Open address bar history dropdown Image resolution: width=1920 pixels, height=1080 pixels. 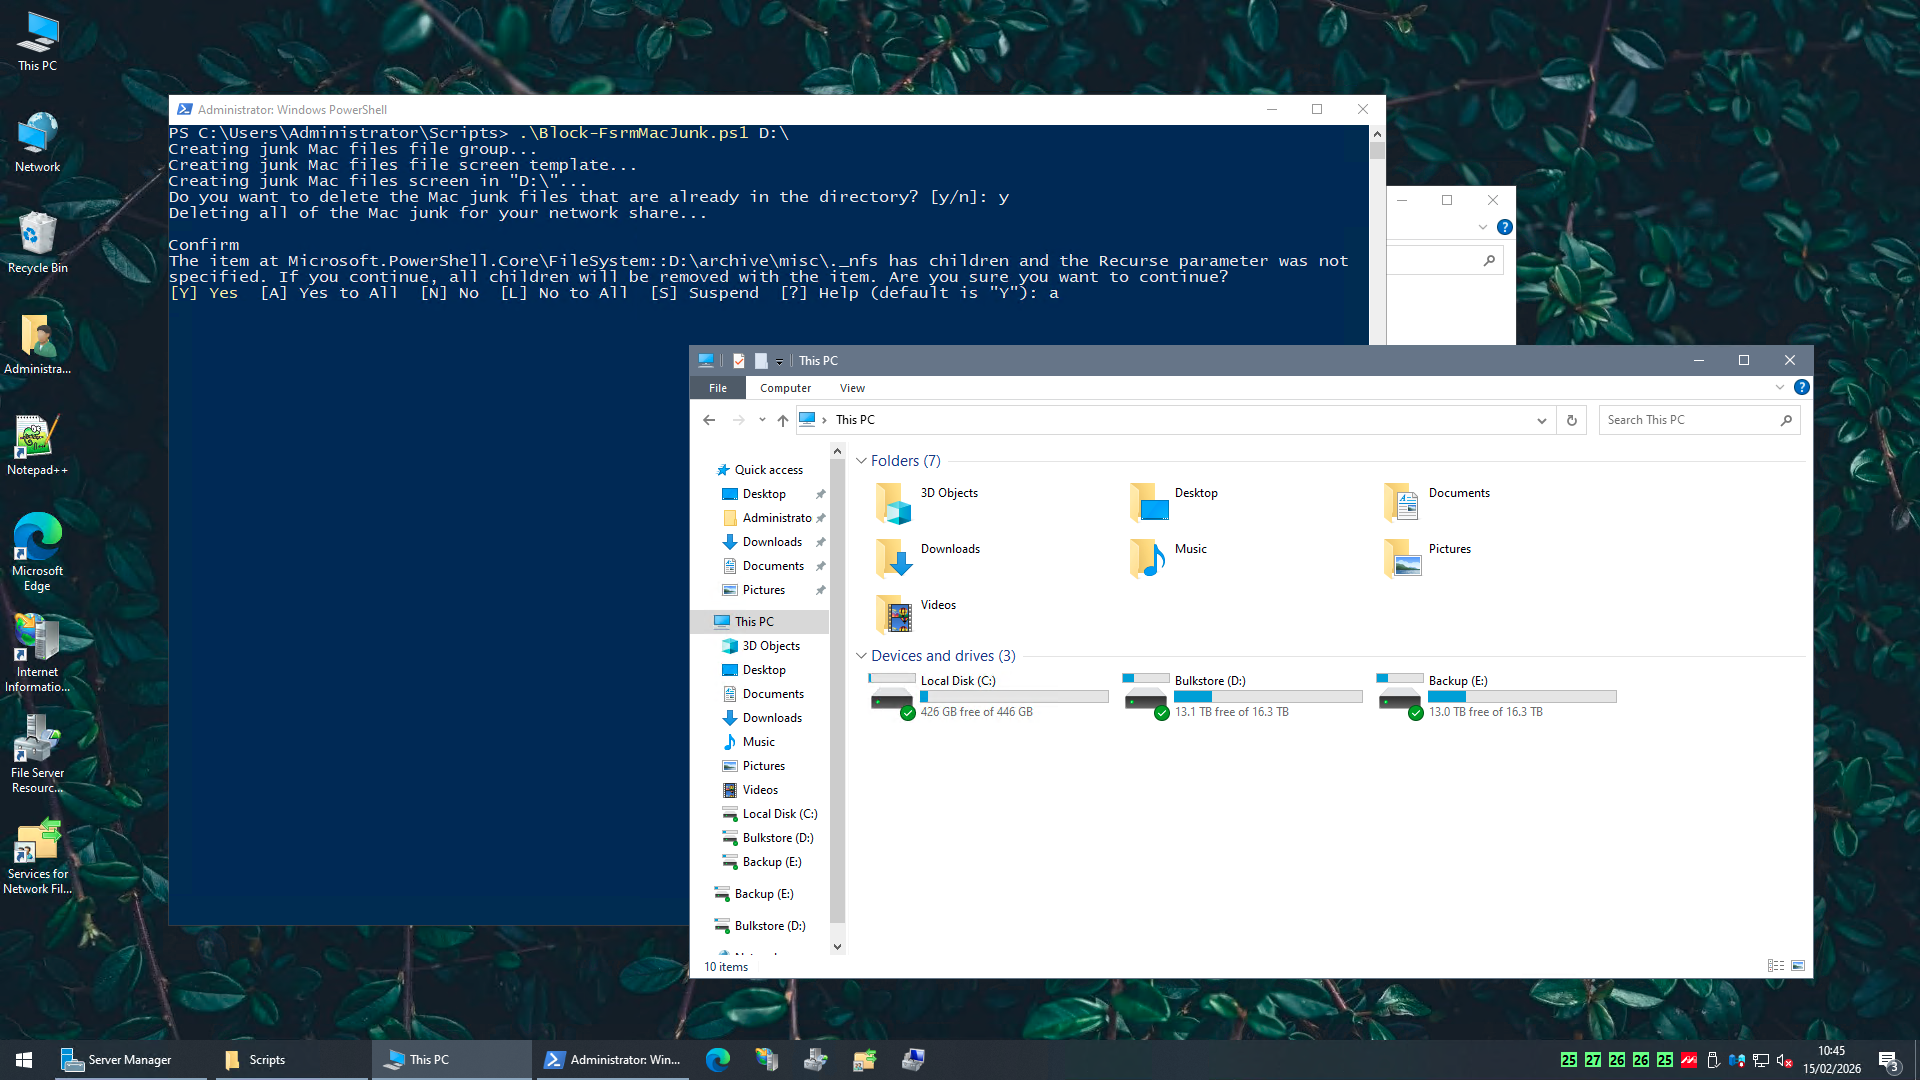(1541, 420)
